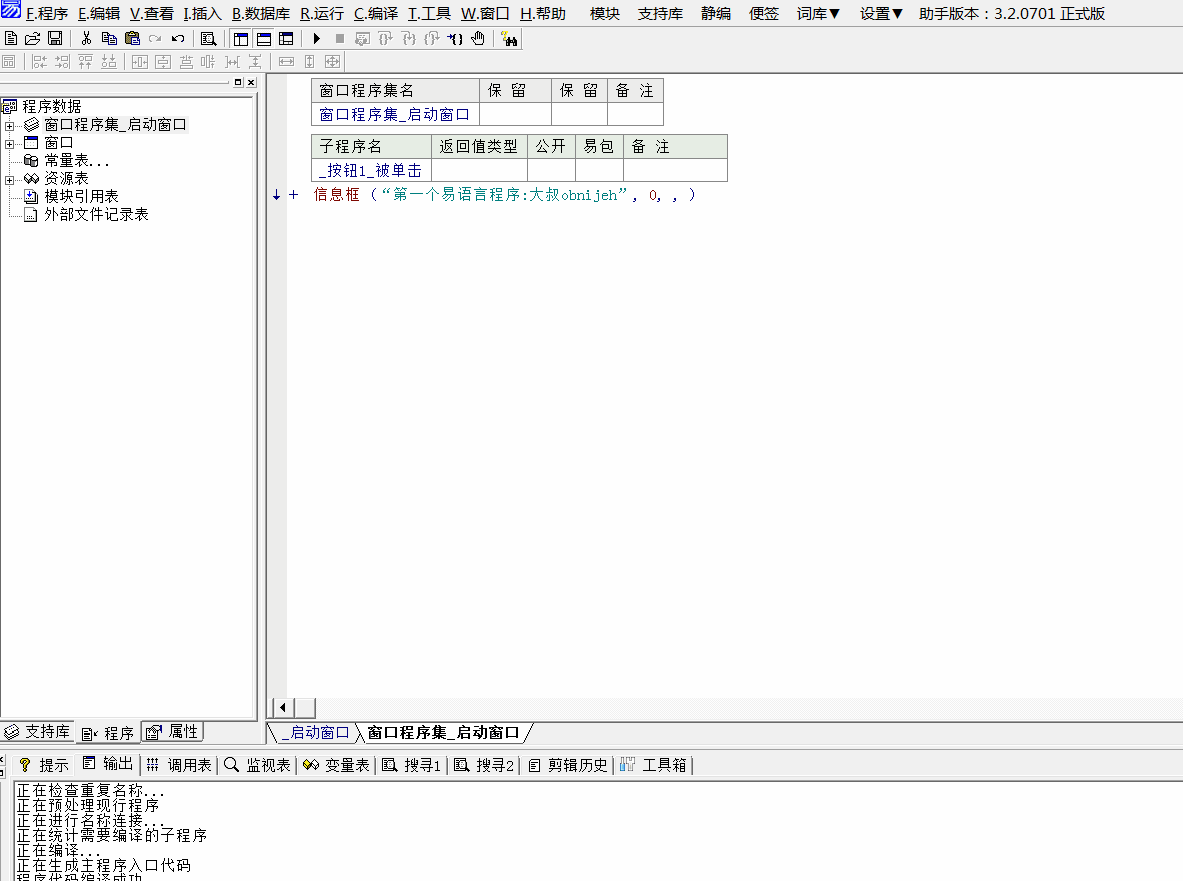Open the 监视表 bottom tab
Viewport: 1183px width, 881px height.
click(x=257, y=765)
